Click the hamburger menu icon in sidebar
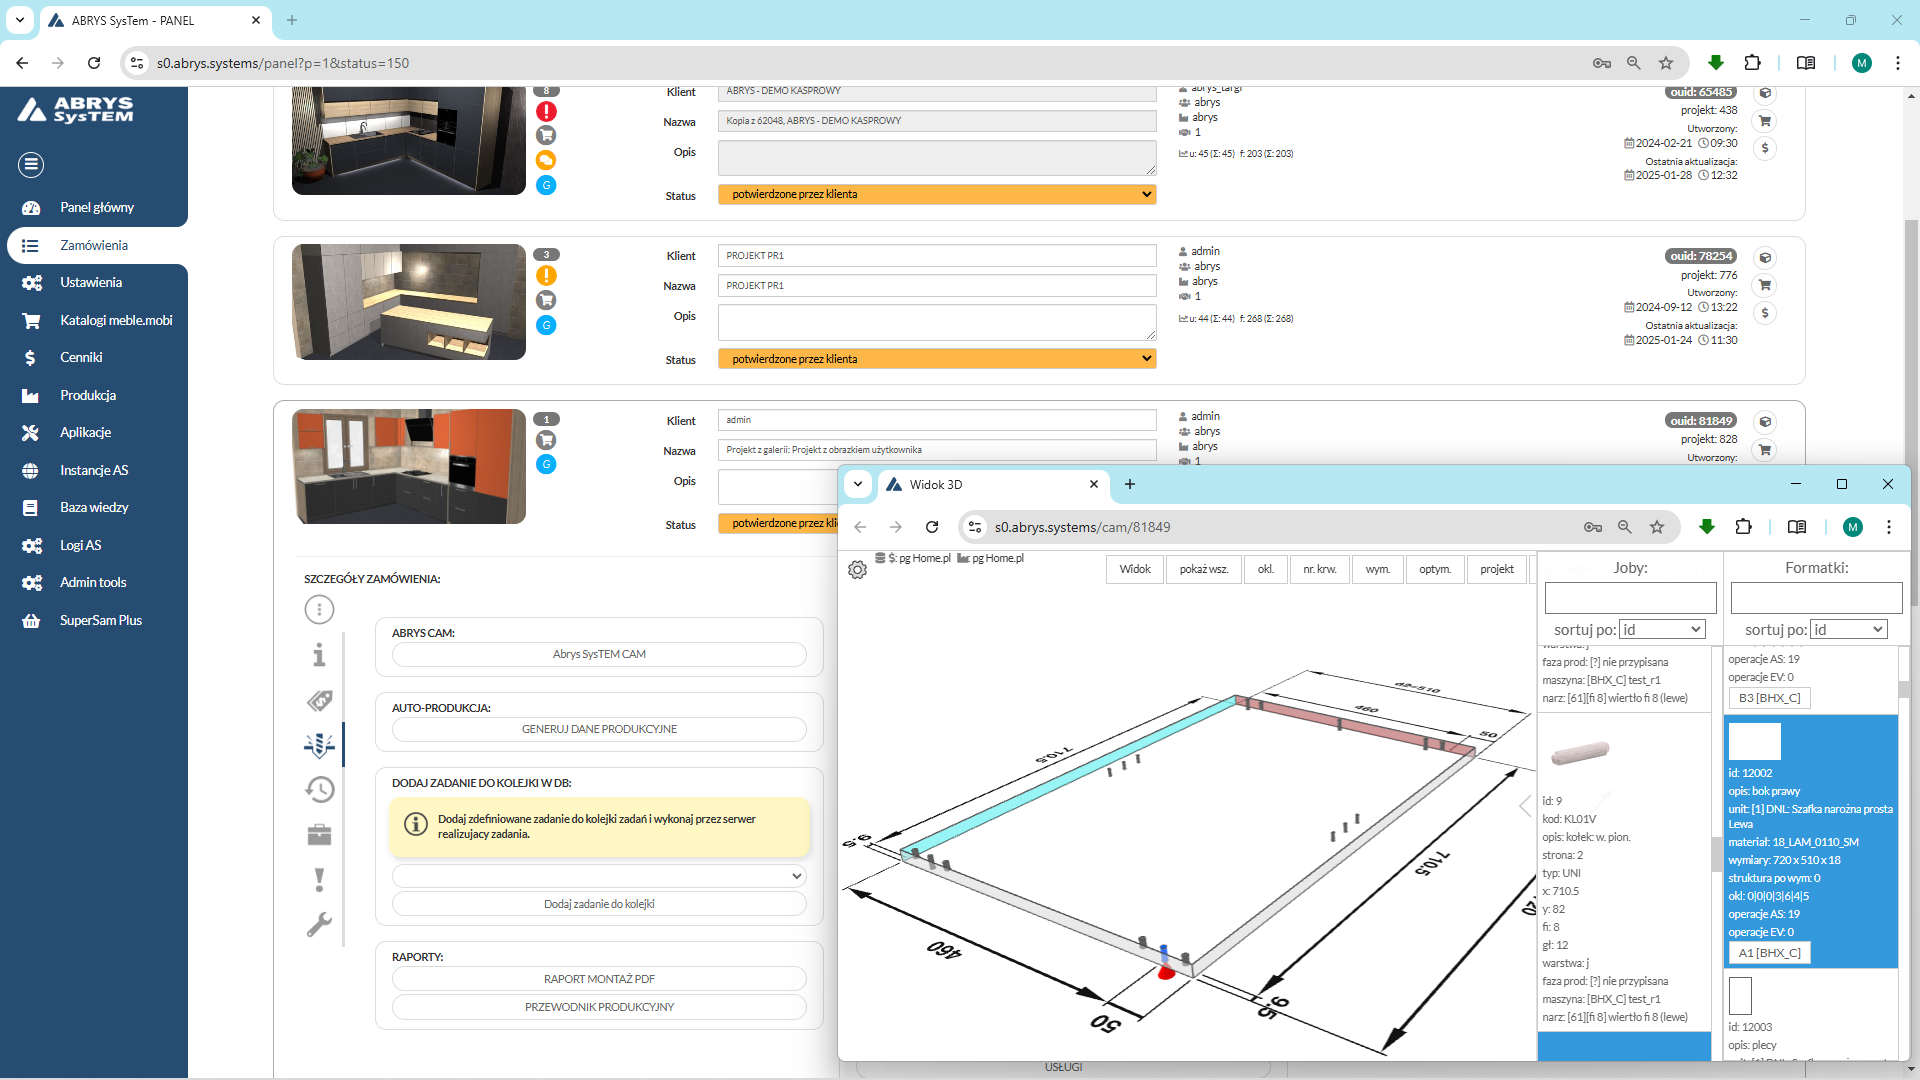The image size is (1920, 1080). 31,164
